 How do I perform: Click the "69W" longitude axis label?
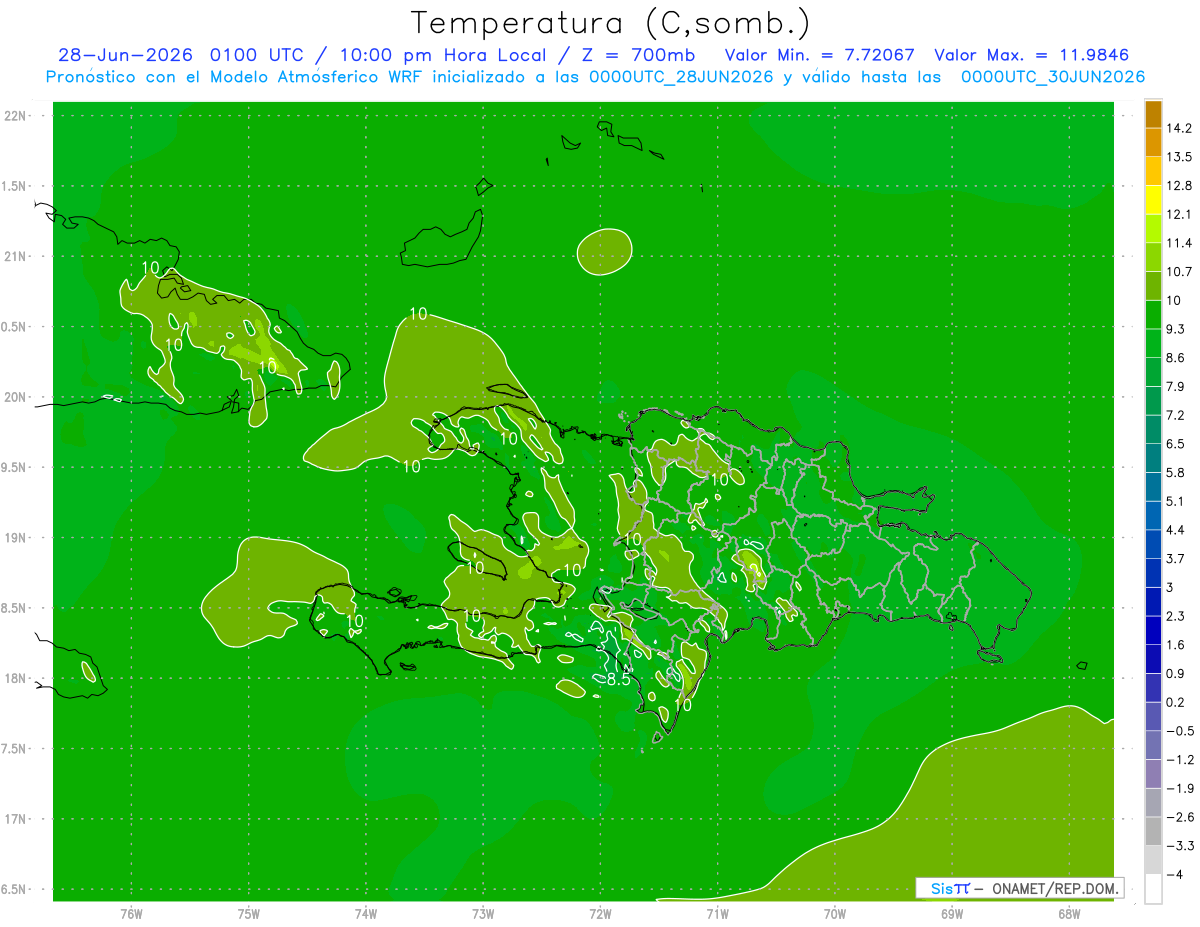click(x=952, y=913)
